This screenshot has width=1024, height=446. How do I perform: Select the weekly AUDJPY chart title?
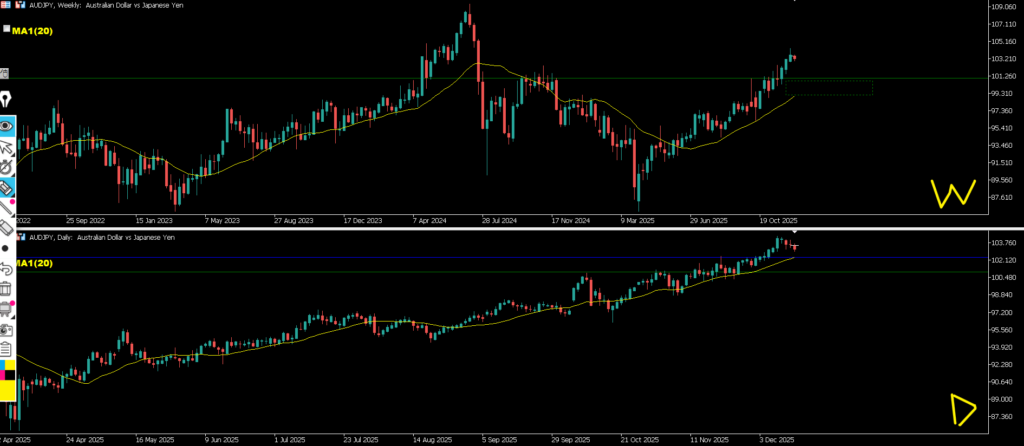pyautogui.click(x=95, y=6)
